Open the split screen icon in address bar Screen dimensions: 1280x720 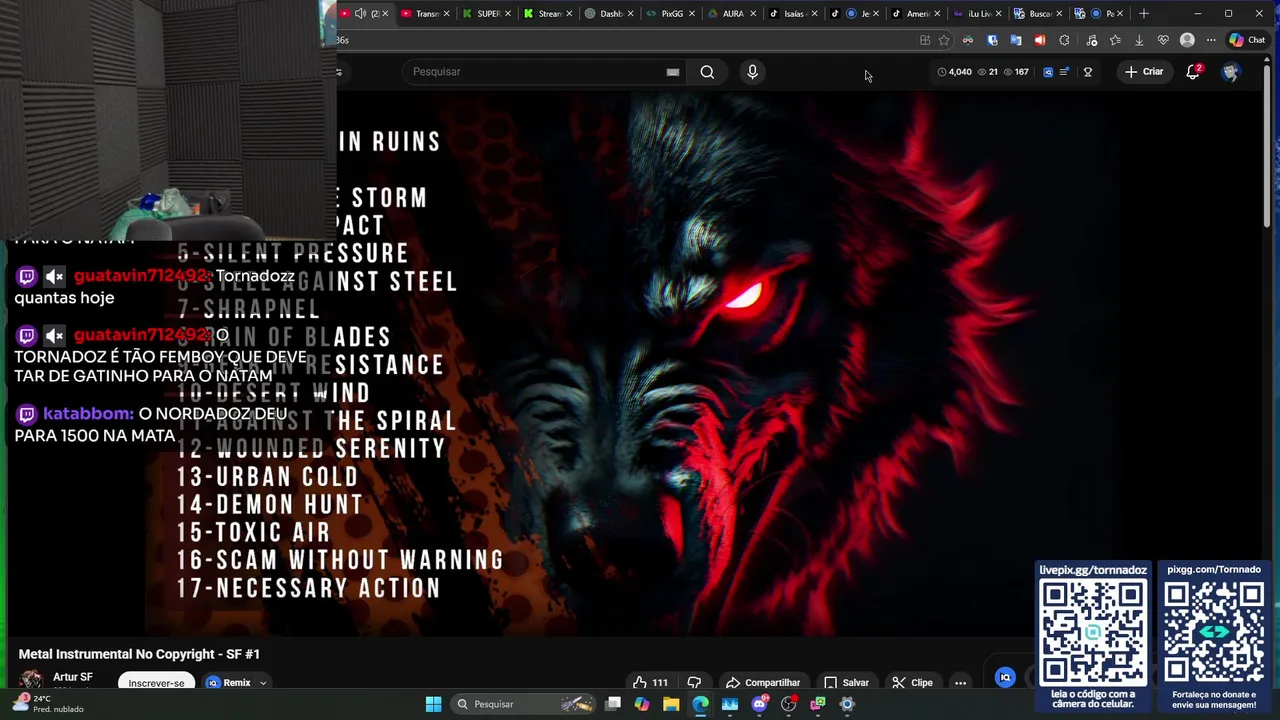click(x=925, y=40)
